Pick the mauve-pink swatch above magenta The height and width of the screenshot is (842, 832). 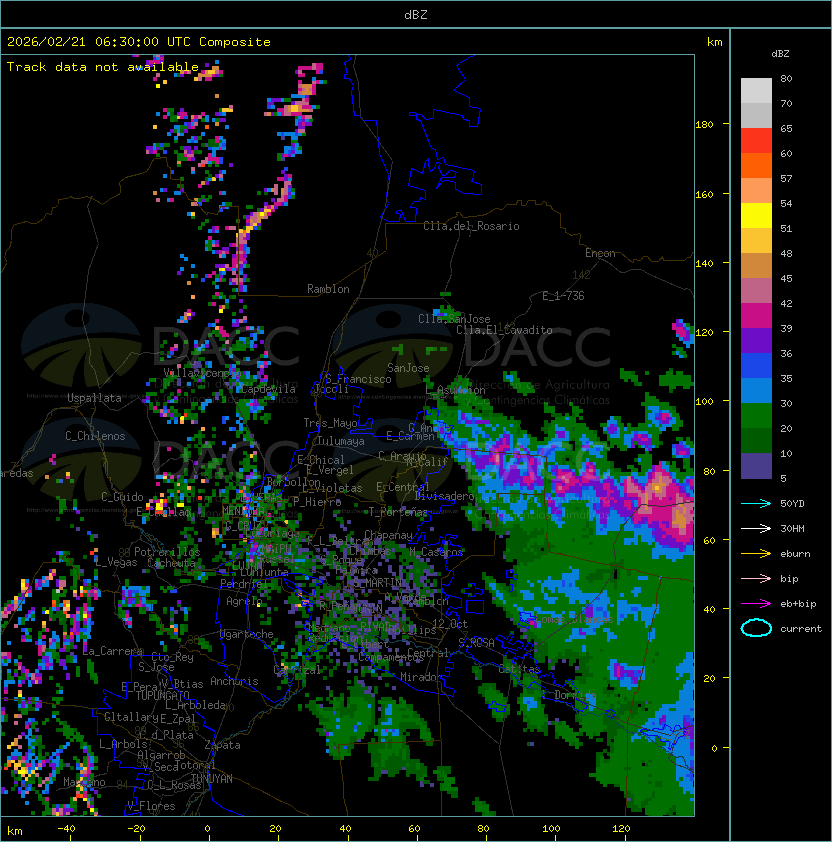[x=756, y=291]
